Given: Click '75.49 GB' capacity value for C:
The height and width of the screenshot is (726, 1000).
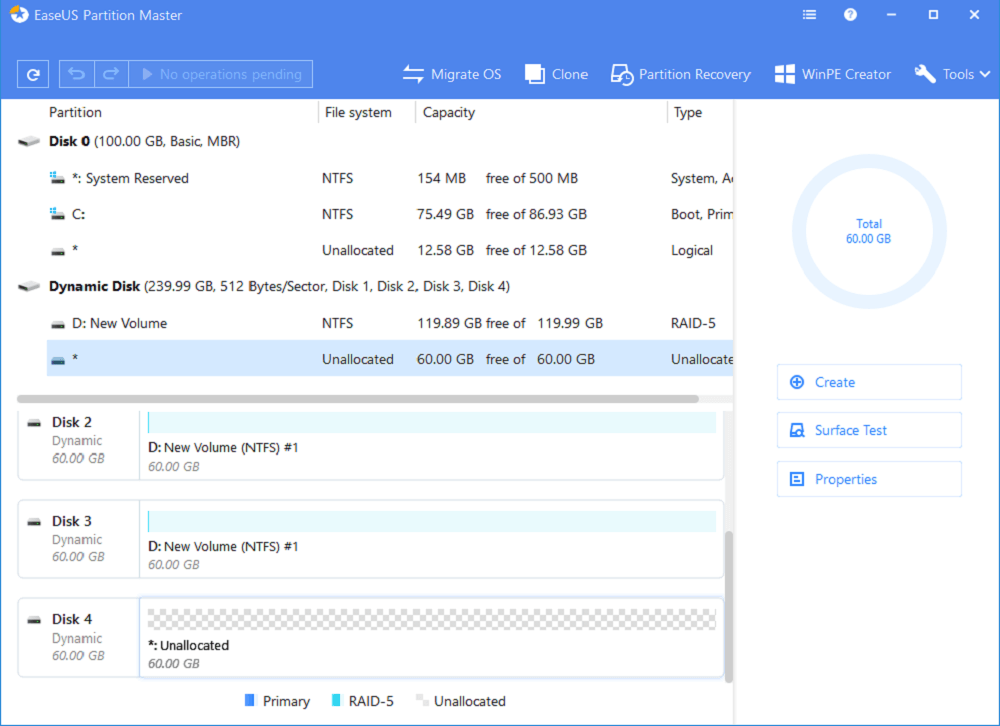Looking at the screenshot, I should tap(445, 214).
